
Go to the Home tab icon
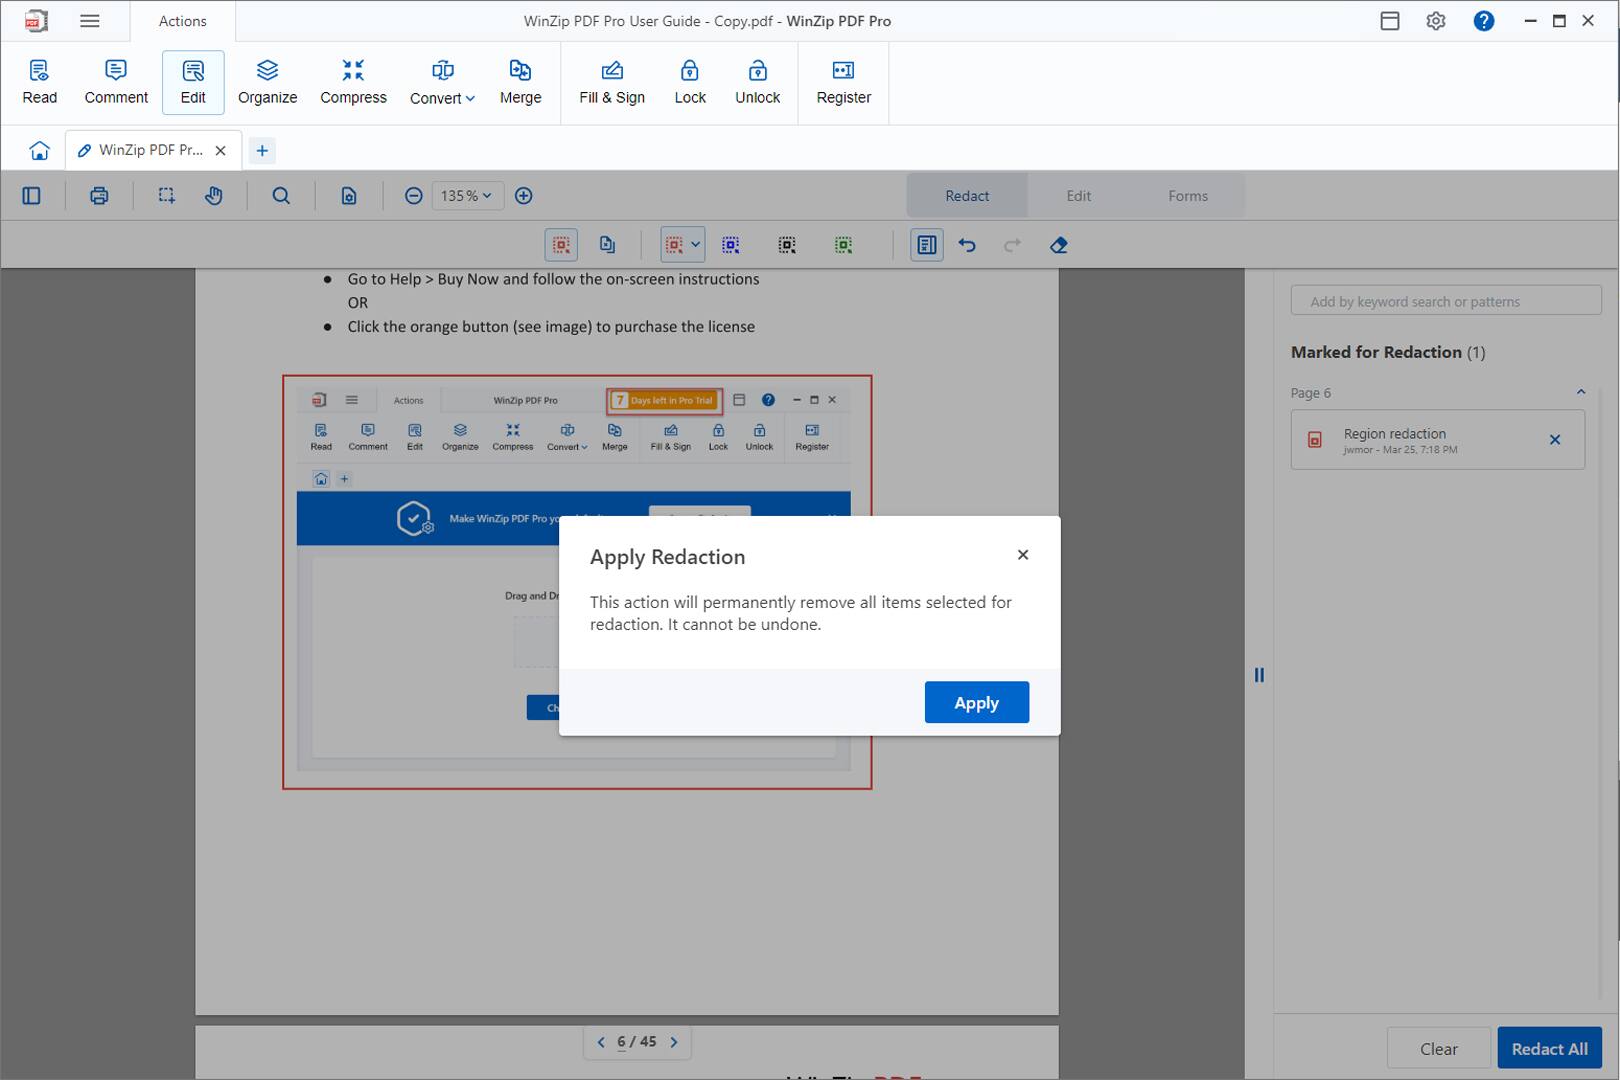point(39,150)
